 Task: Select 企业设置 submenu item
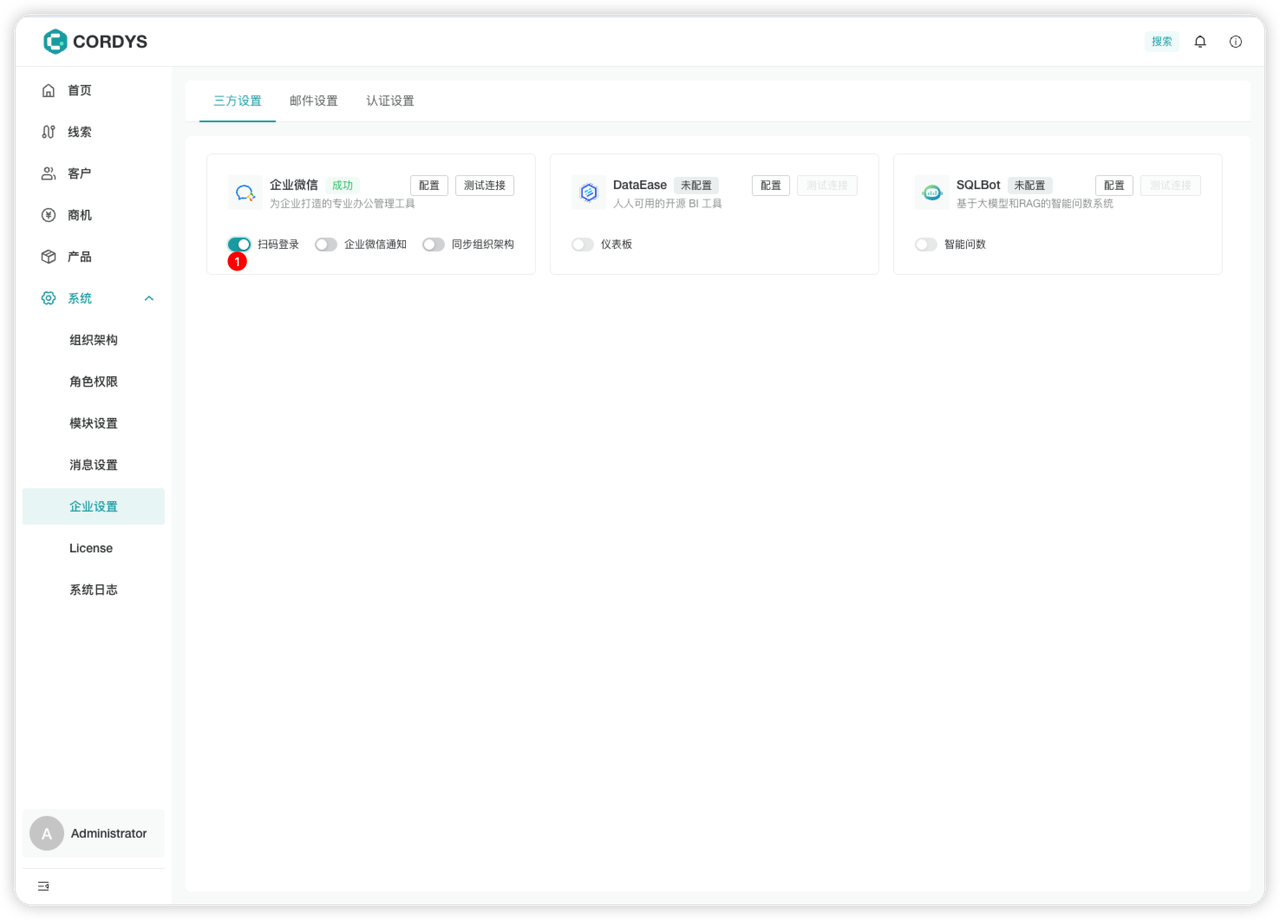(94, 507)
